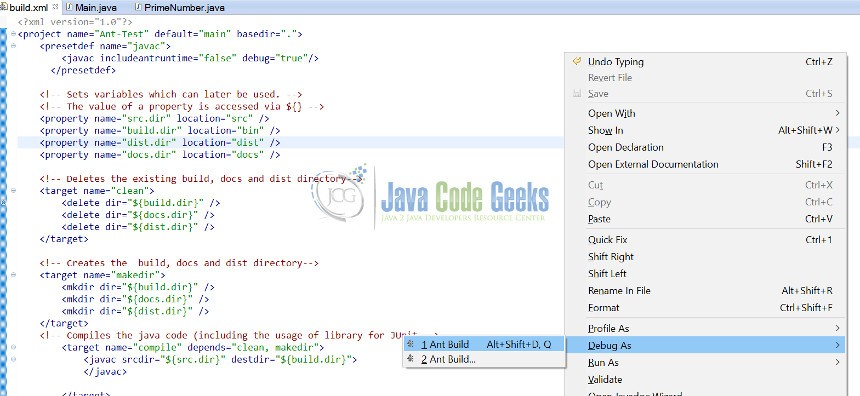Expand the Profile As submenu arrow
The image size is (860, 396).
[838, 328]
